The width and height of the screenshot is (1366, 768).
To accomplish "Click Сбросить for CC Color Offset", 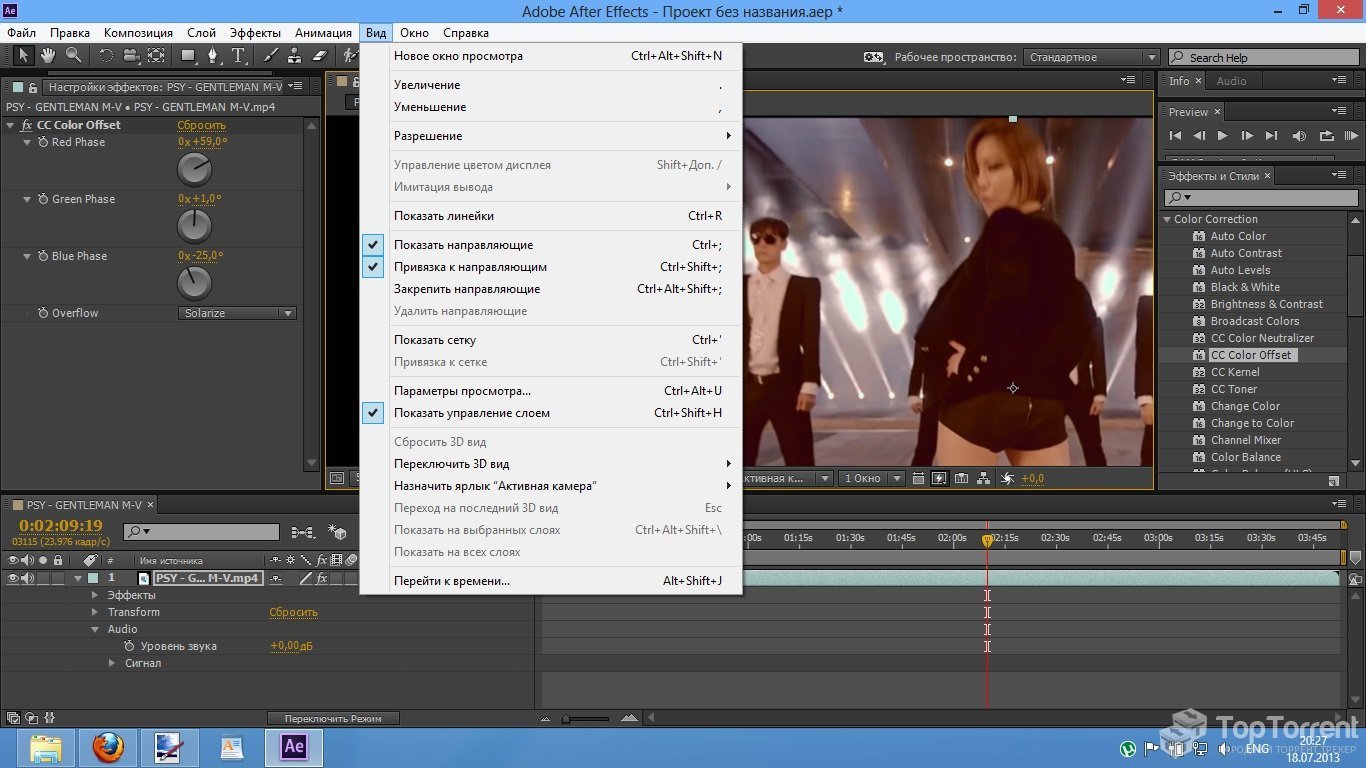I will tap(201, 125).
